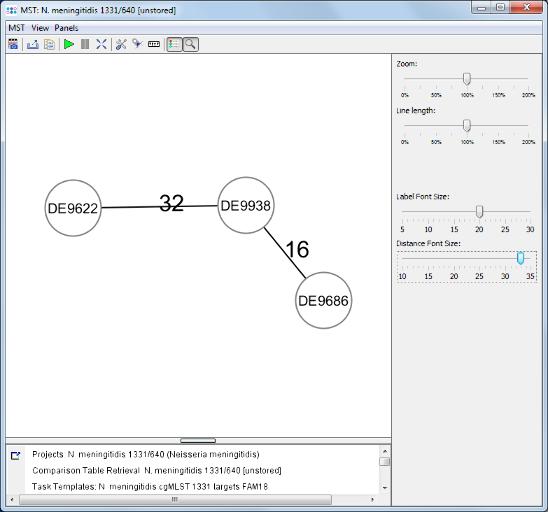Click the Distance Font Size slider handle
The image size is (548, 512).
[x=520, y=258]
